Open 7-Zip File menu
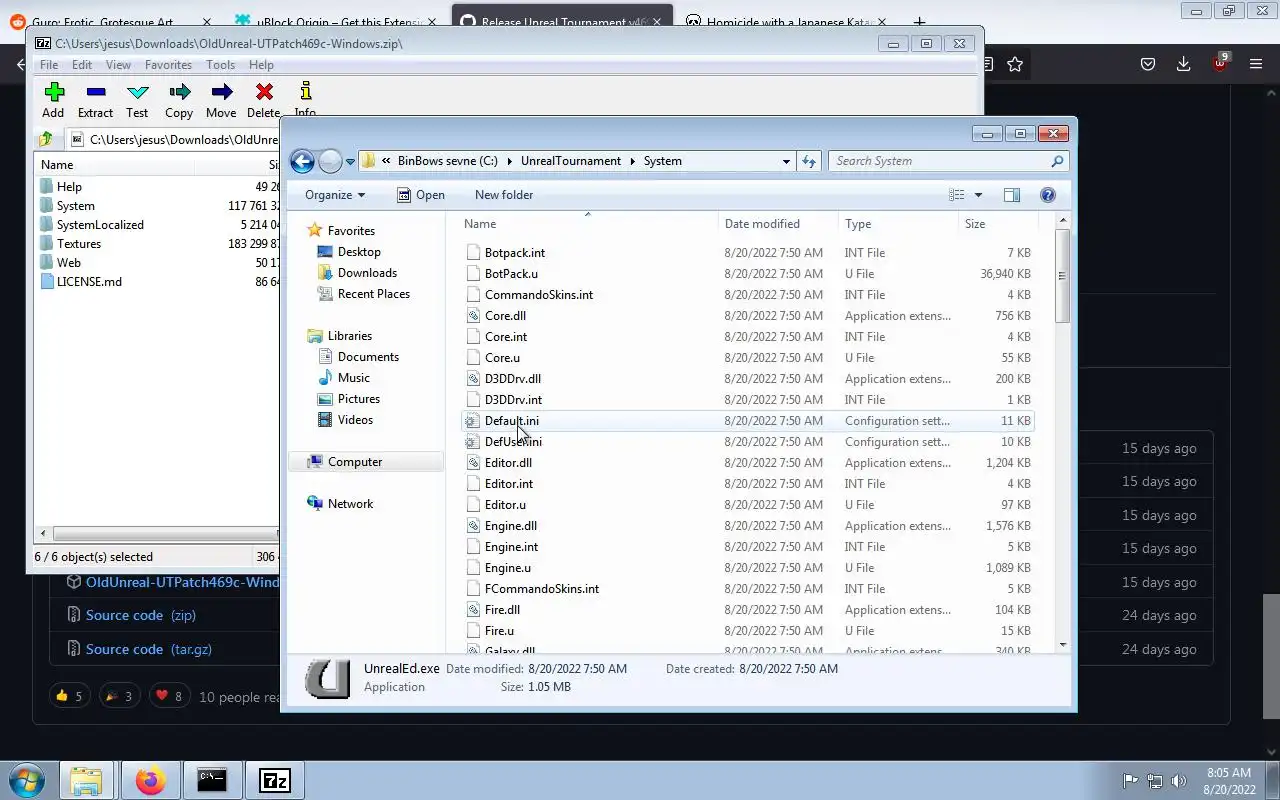This screenshot has width=1280, height=800. [48, 65]
